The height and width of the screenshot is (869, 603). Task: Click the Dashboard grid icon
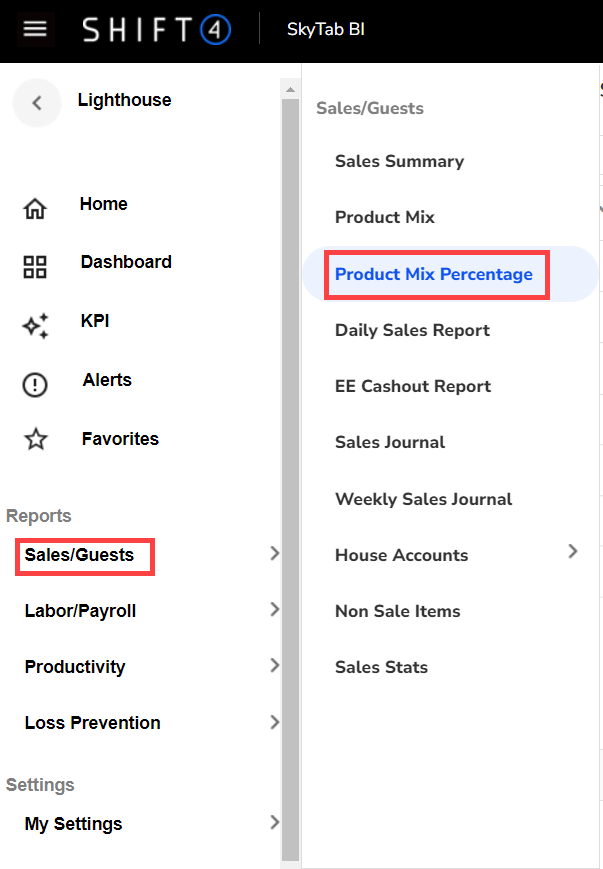(35, 267)
